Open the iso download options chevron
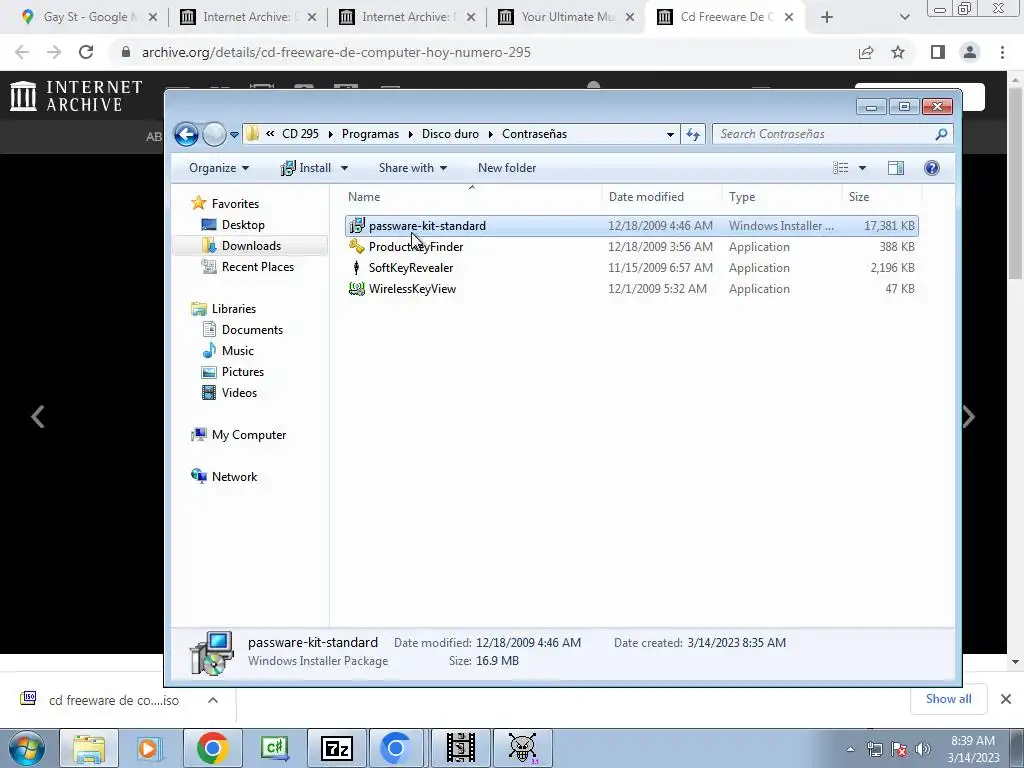The image size is (1024, 768). [213, 700]
